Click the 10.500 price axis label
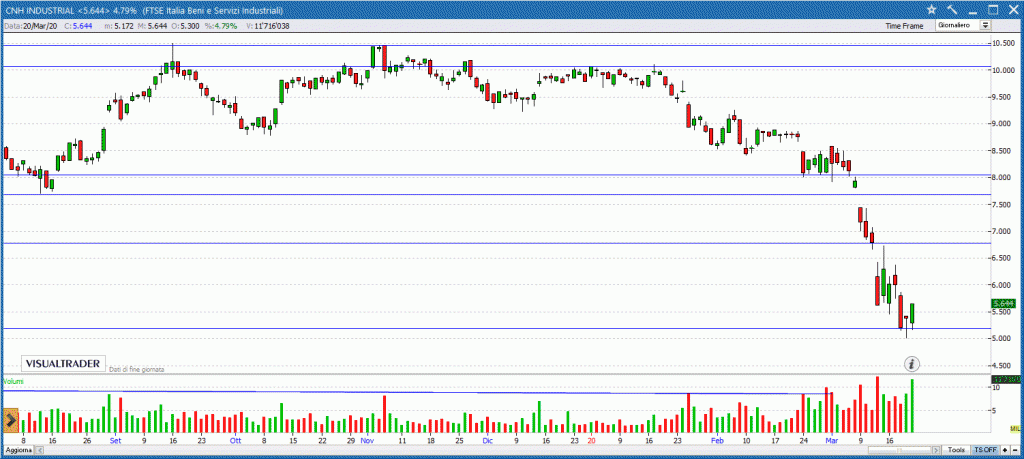1024x459 pixels. point(1002,44)
